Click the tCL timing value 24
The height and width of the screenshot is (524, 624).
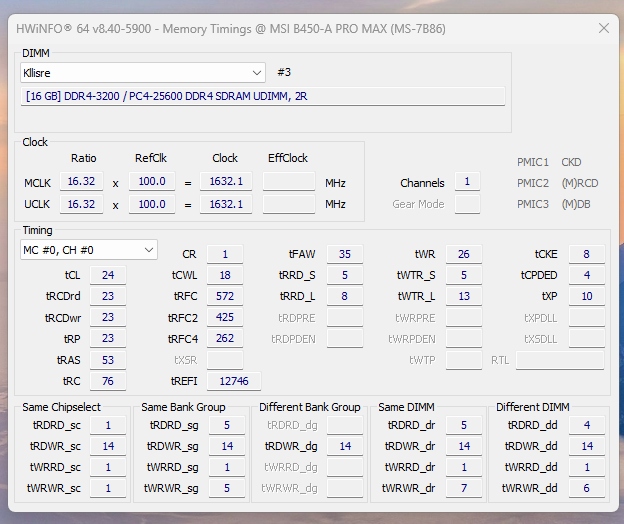[107, 275]
